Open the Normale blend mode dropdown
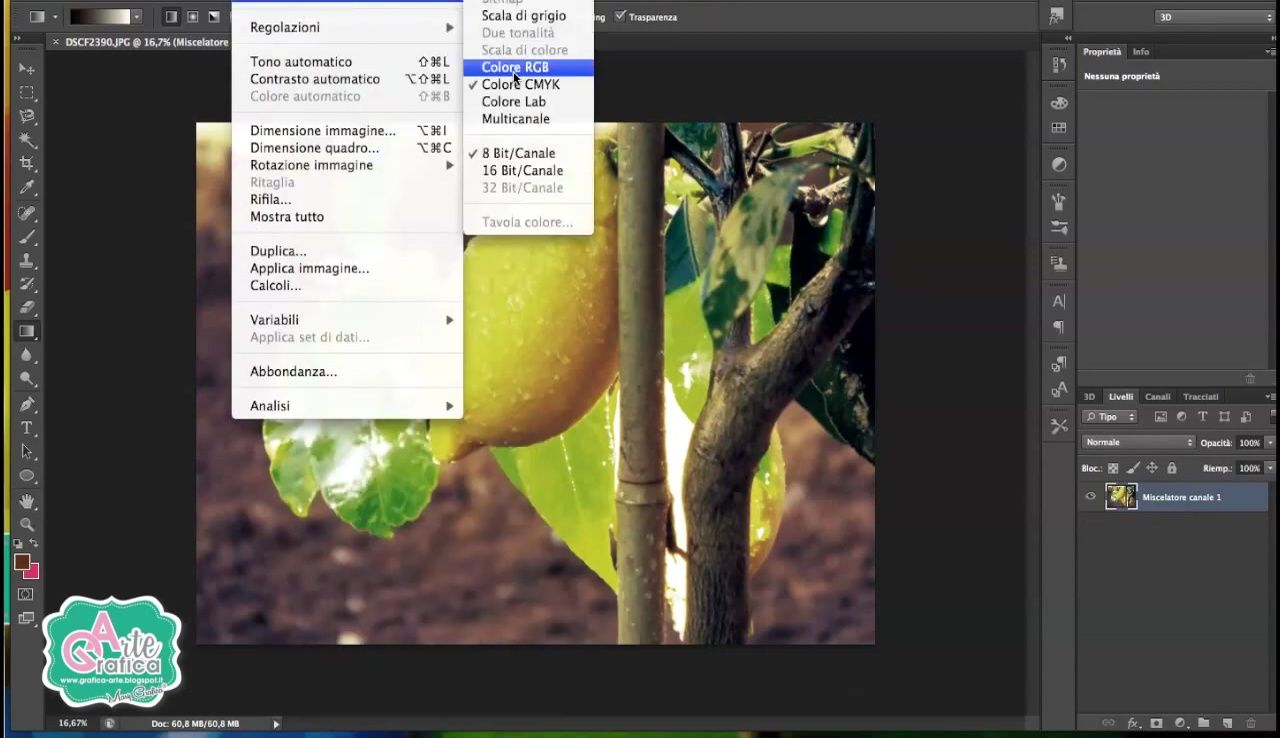Screen dimensions: 1280x738 tap(1138, 442)
